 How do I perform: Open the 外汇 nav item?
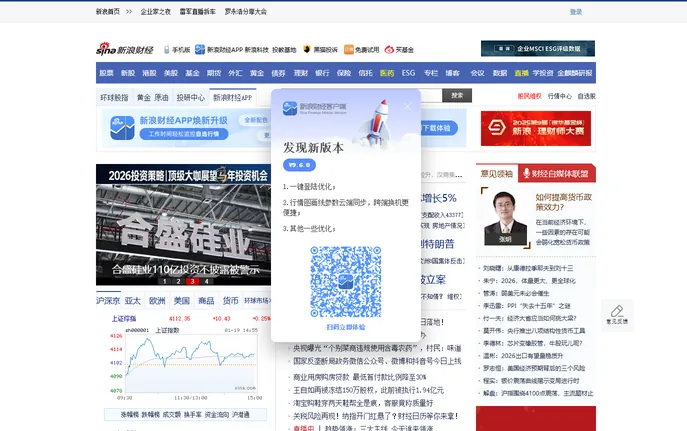click(x=235, y=73)
